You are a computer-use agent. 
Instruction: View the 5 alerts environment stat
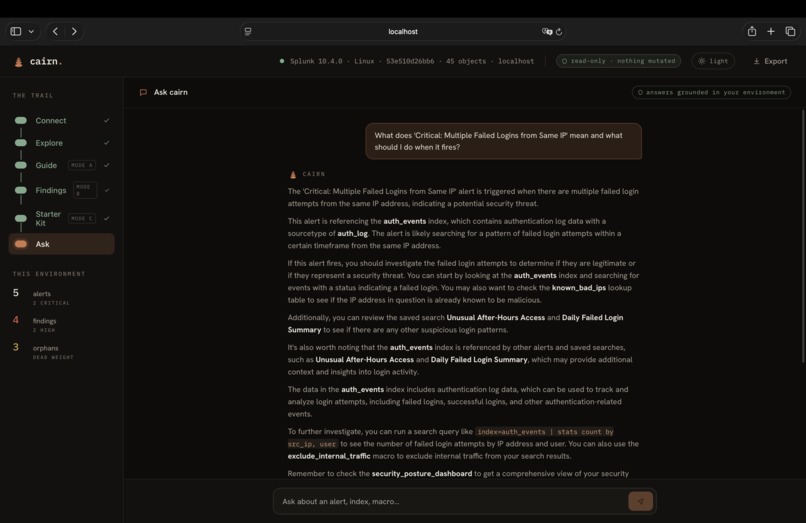[42, 297]
